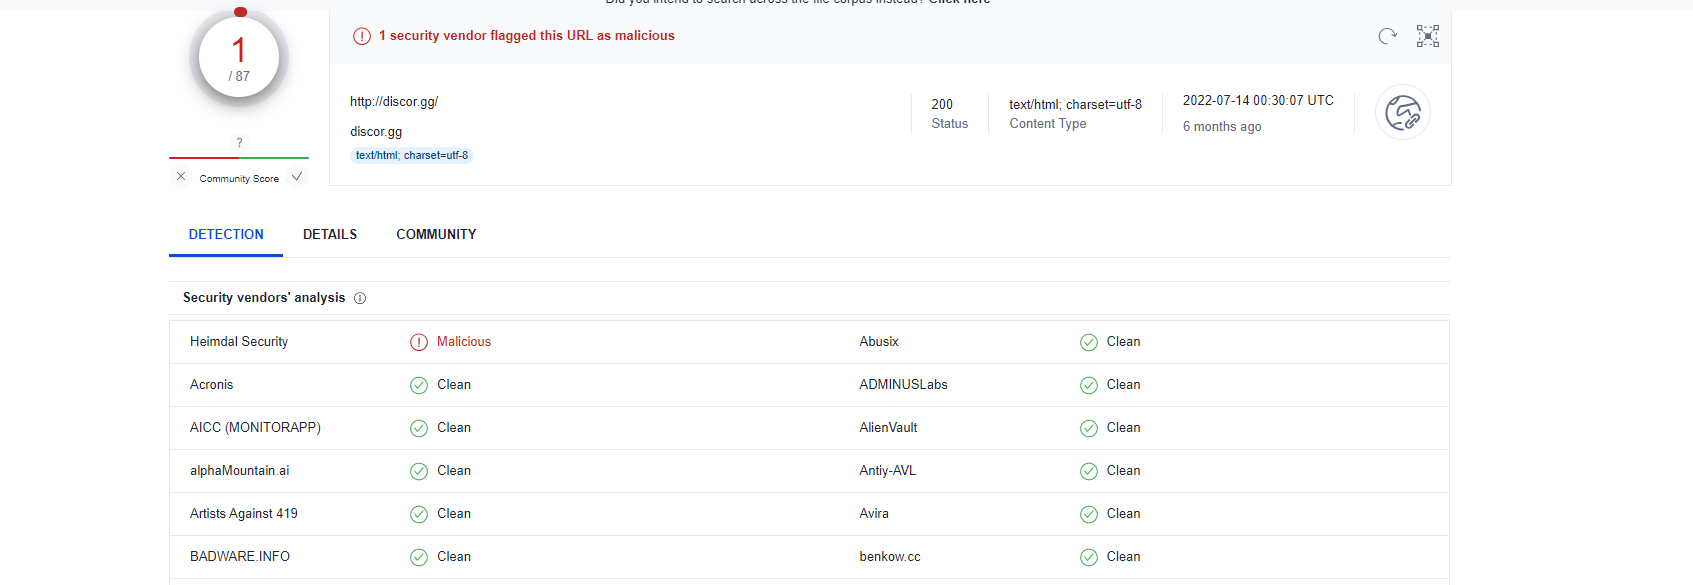Open the similarity graph icon
The width and height of the screenshot is (1693, 585).
point(1428,36)
